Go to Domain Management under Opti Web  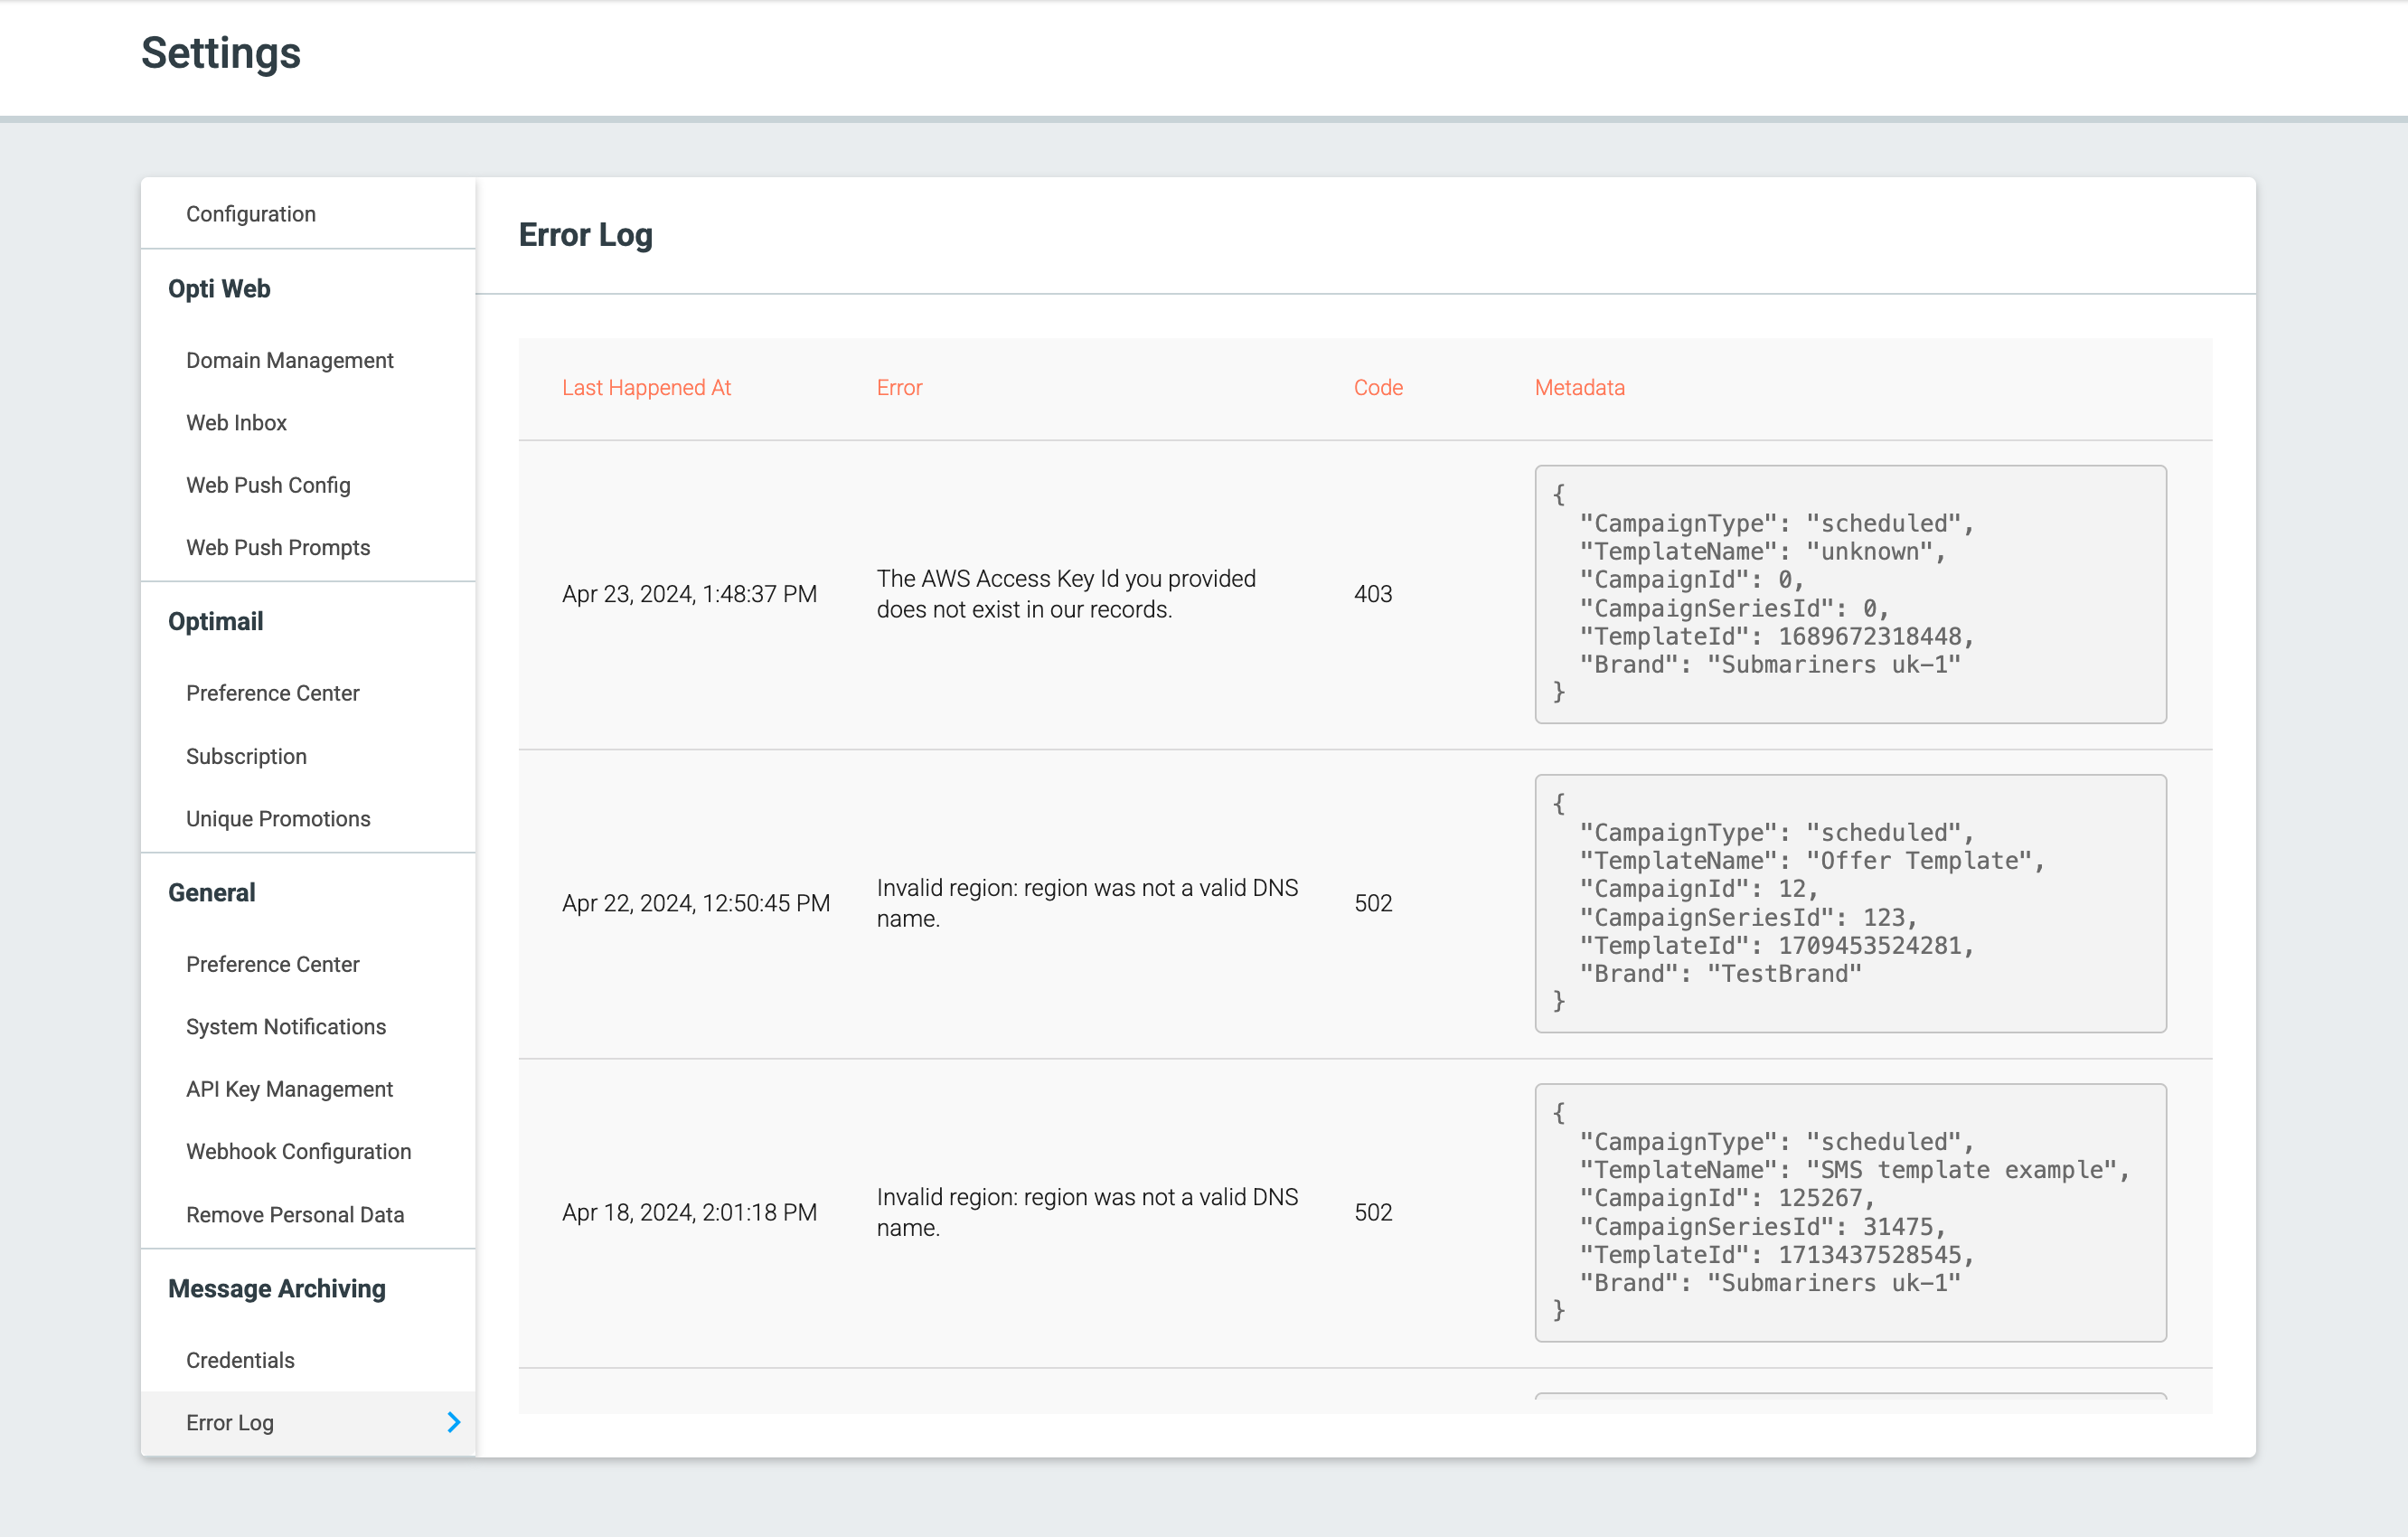(x=289, y=360)
